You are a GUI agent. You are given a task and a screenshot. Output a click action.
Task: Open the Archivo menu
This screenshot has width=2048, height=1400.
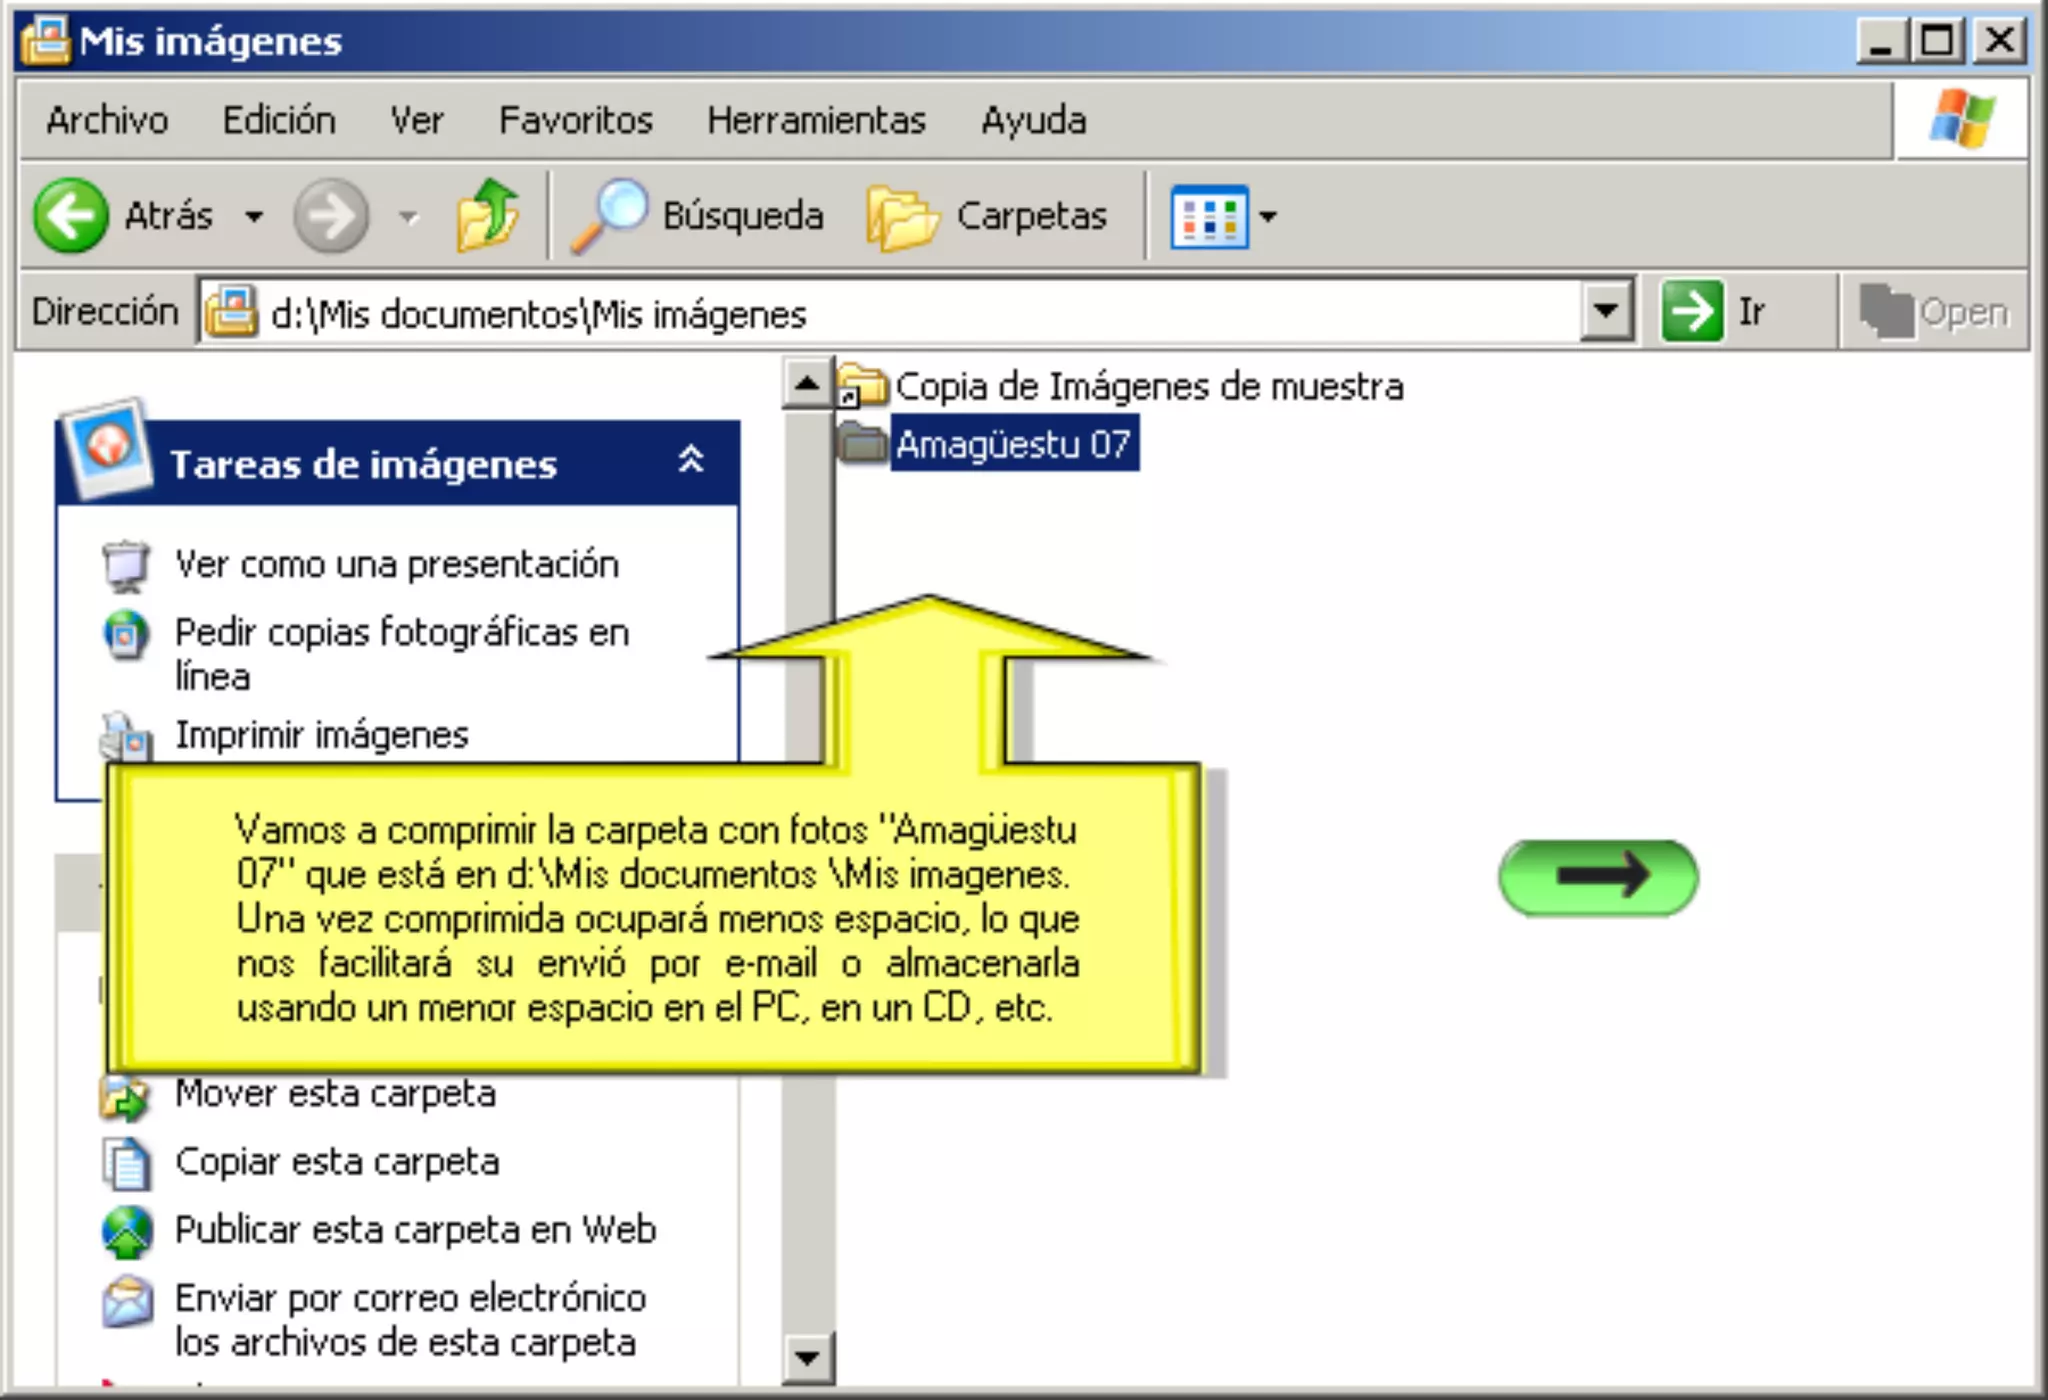[107, 120]
